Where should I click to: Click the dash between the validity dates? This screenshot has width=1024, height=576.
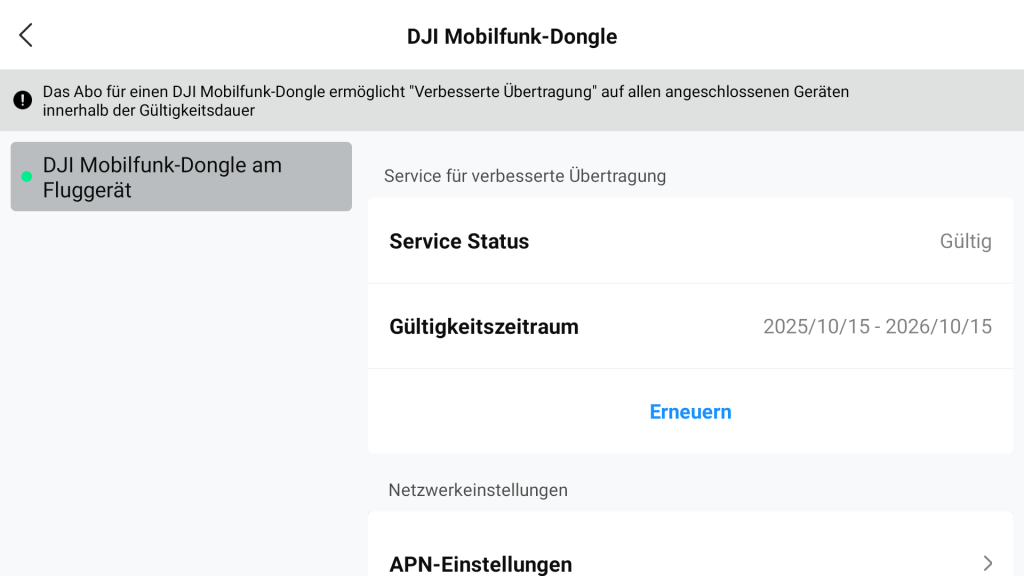pyautogui.click(x=877, y=326)
